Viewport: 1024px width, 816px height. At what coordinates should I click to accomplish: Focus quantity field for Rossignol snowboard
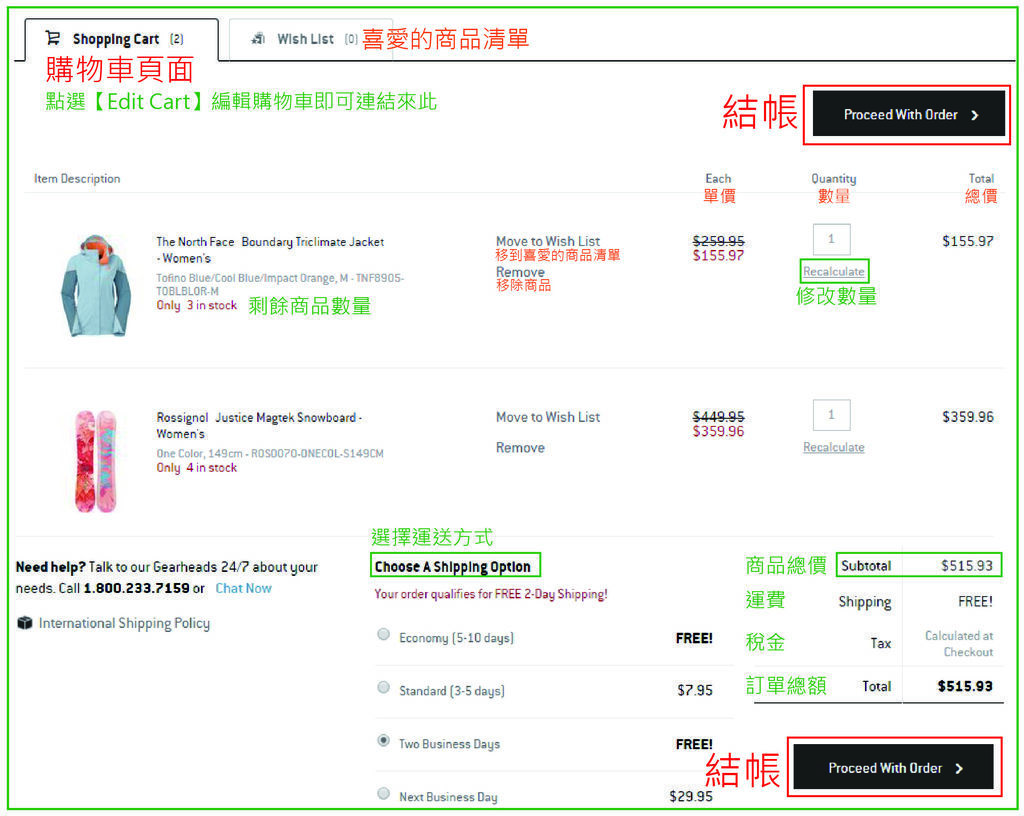[831, 415]
